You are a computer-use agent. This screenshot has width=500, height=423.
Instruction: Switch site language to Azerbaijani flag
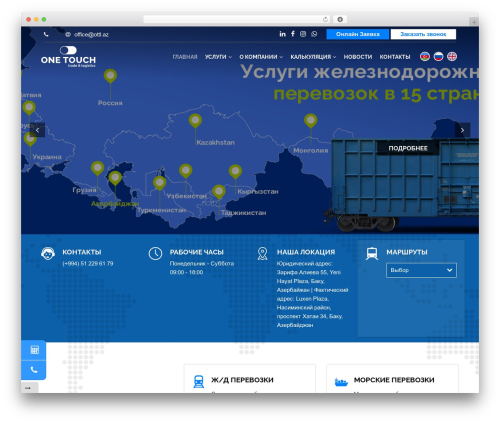(x=425, y=56)
